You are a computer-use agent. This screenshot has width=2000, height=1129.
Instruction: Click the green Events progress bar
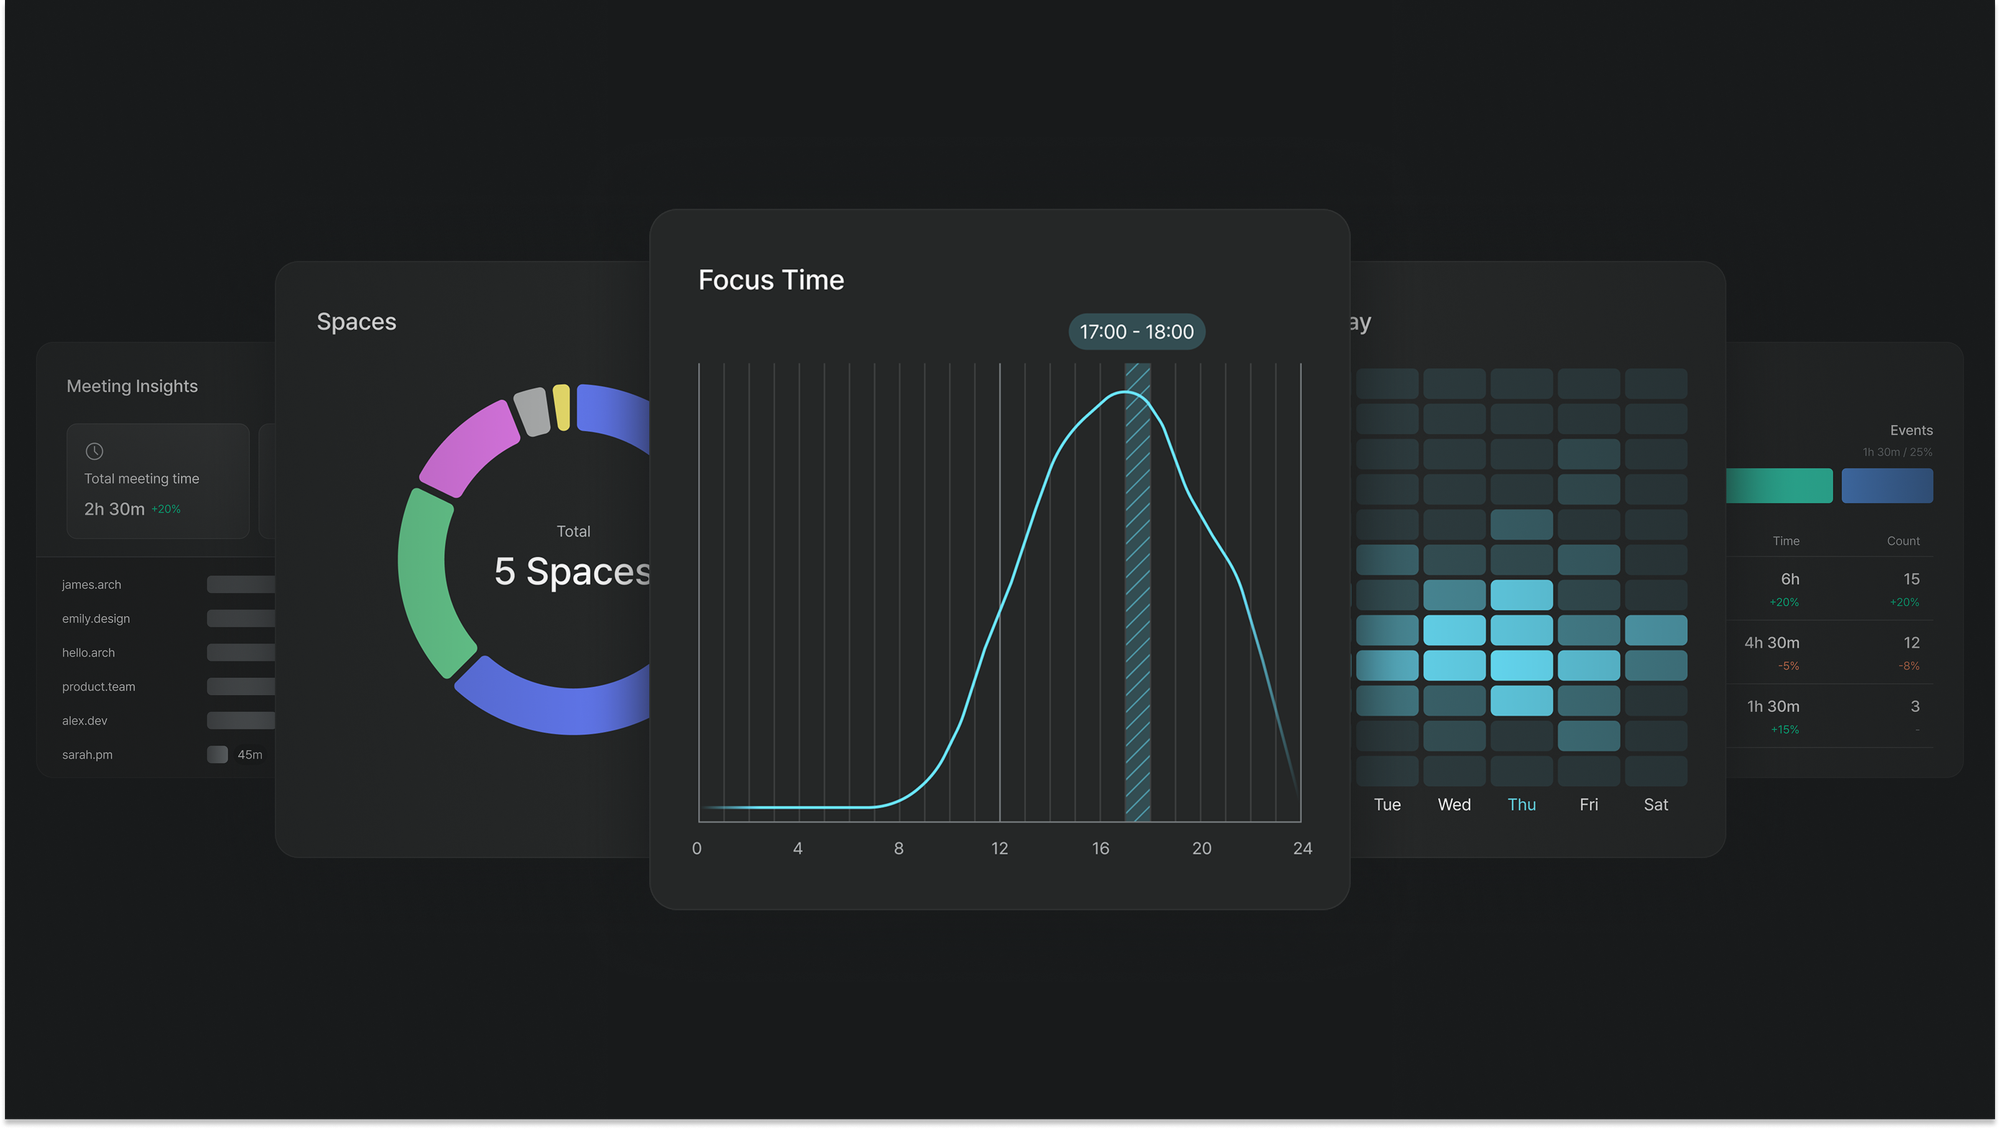tap(1779, 486)
